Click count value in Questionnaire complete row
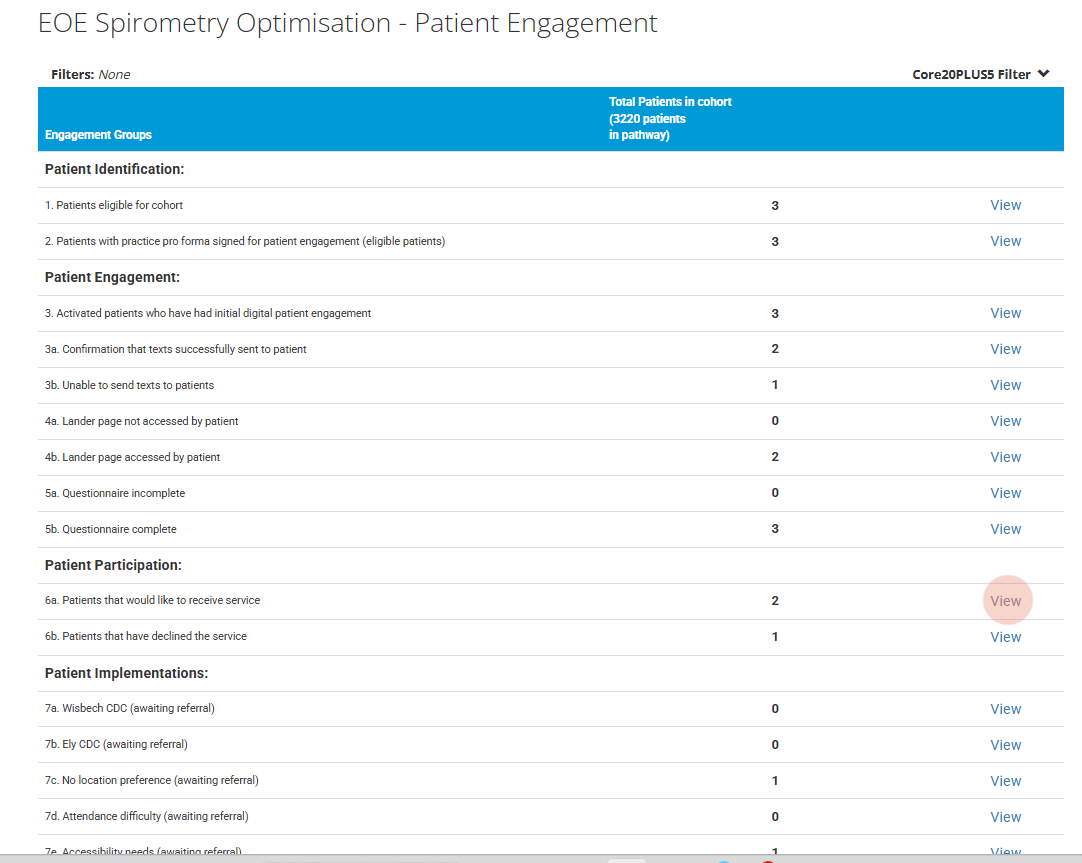 [x=775, y=528]
